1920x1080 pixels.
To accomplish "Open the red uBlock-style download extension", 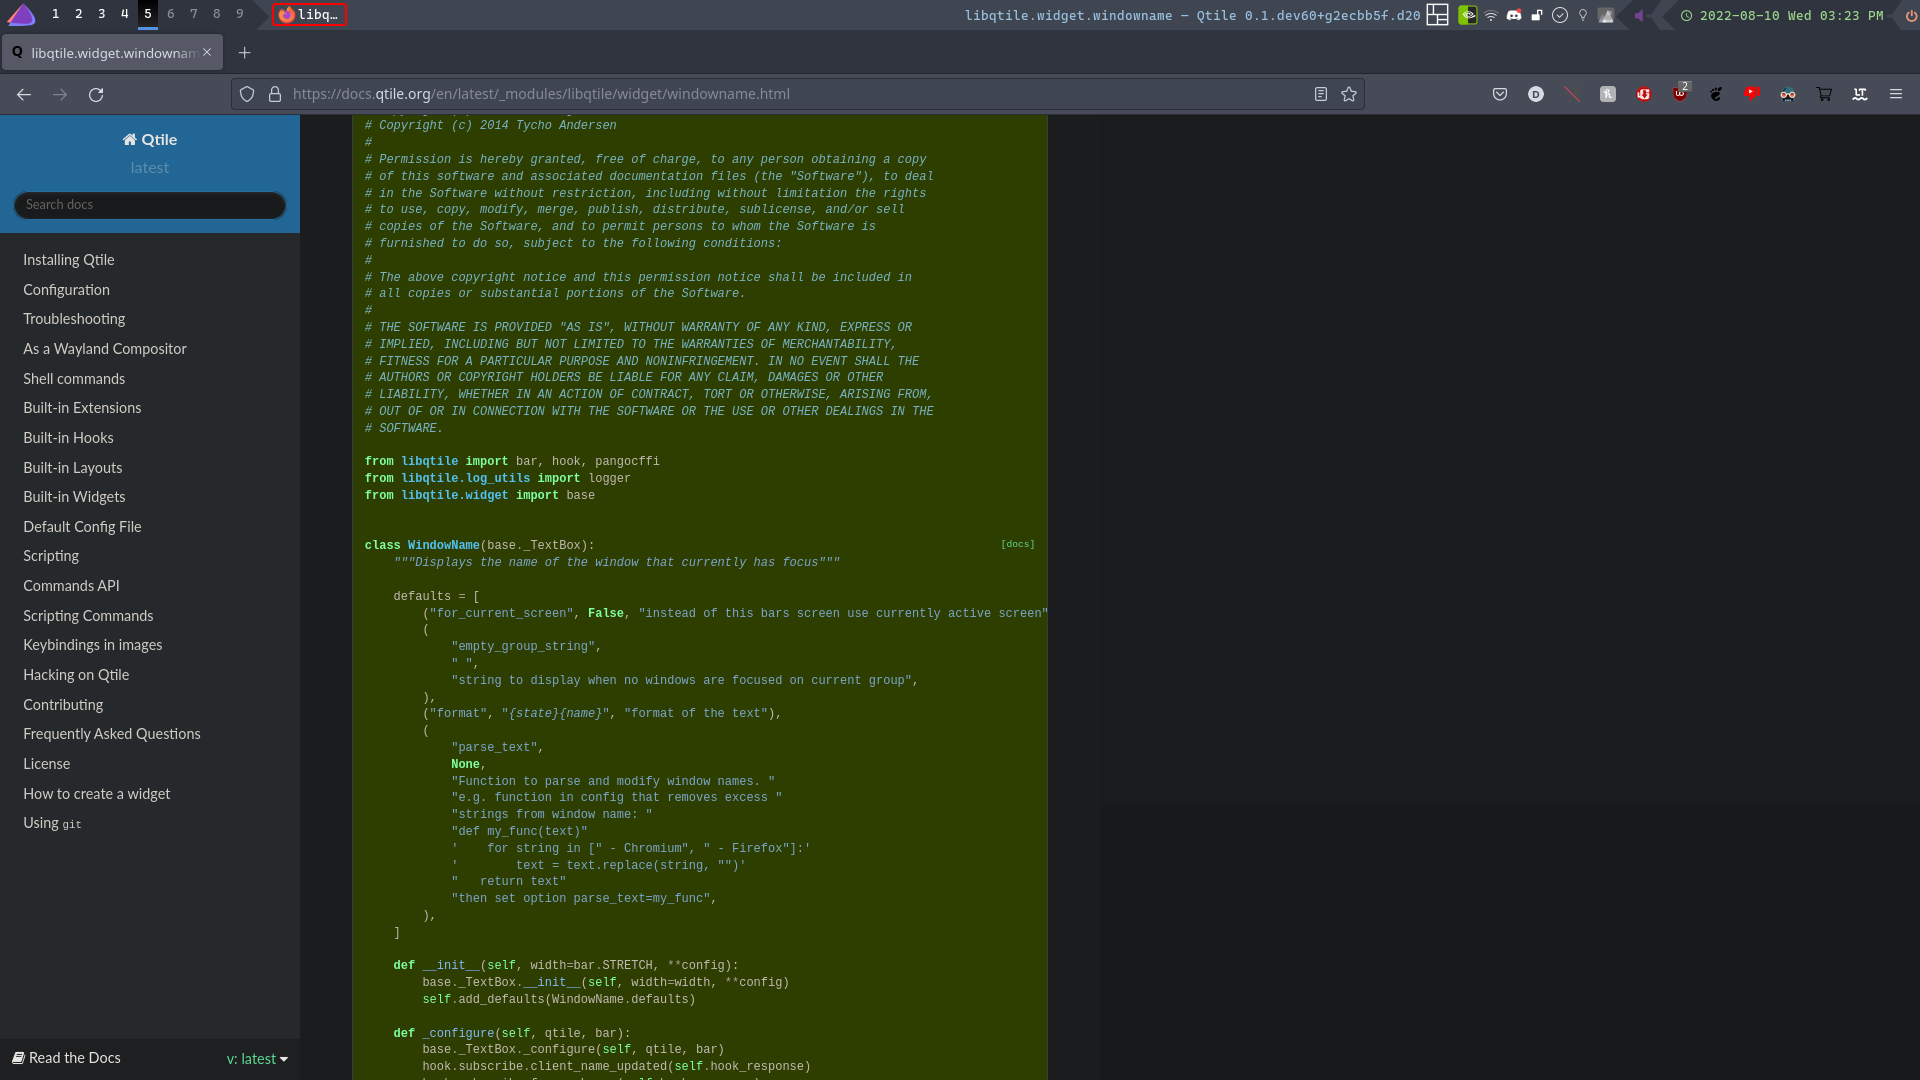I will (1644, 94).
